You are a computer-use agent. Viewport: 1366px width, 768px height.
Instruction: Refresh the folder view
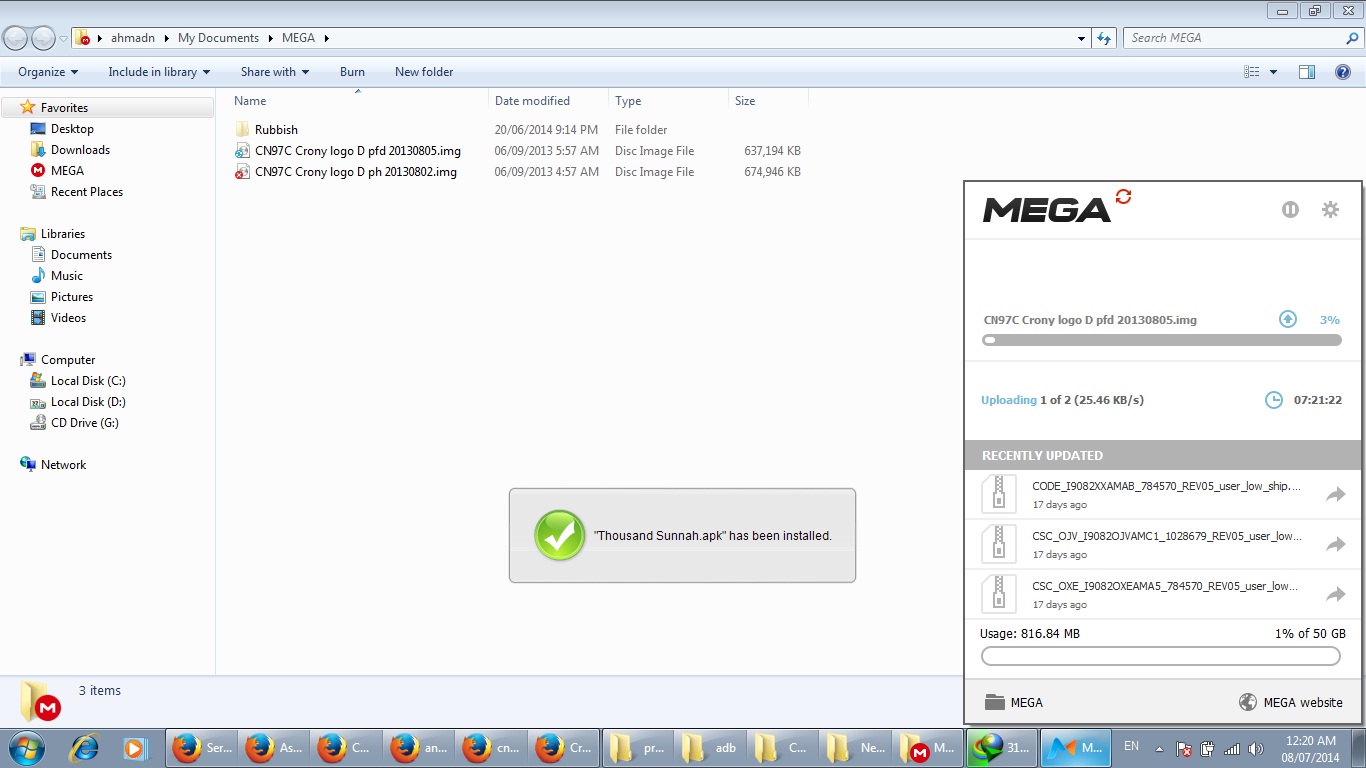point(1104,38)
